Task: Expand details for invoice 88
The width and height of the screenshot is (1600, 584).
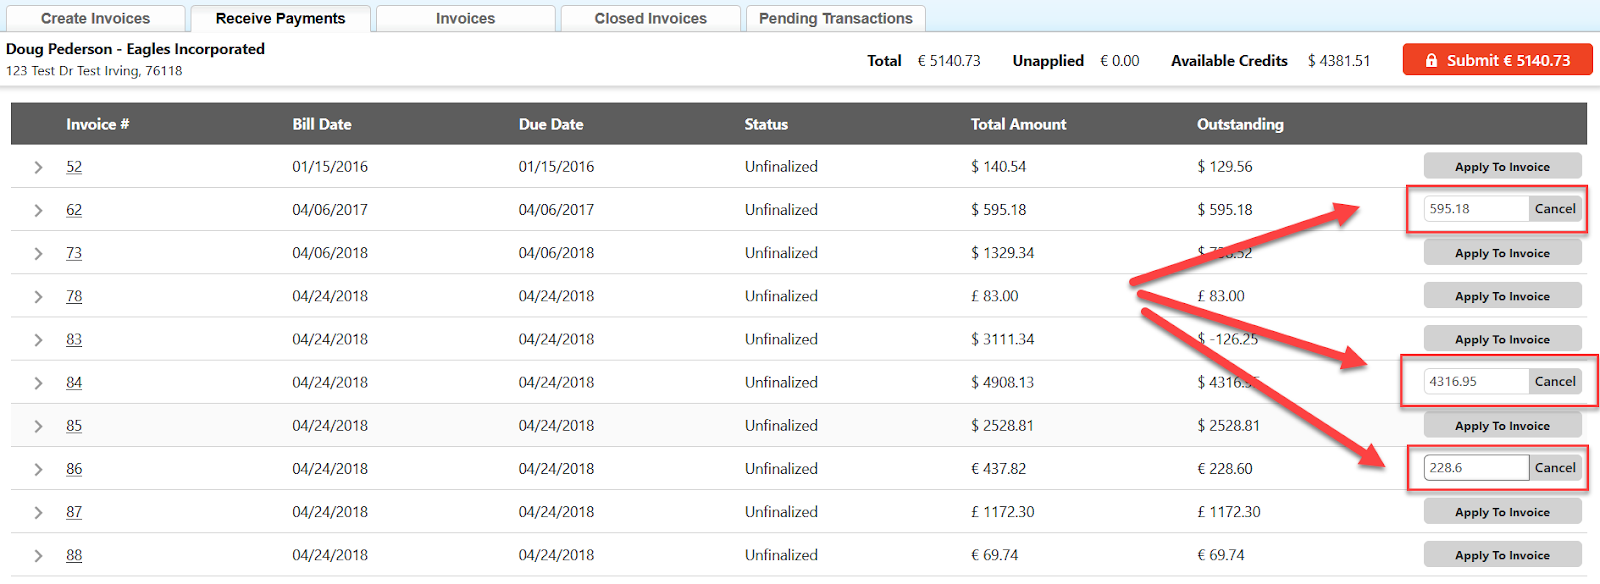Action: point(38,554)
